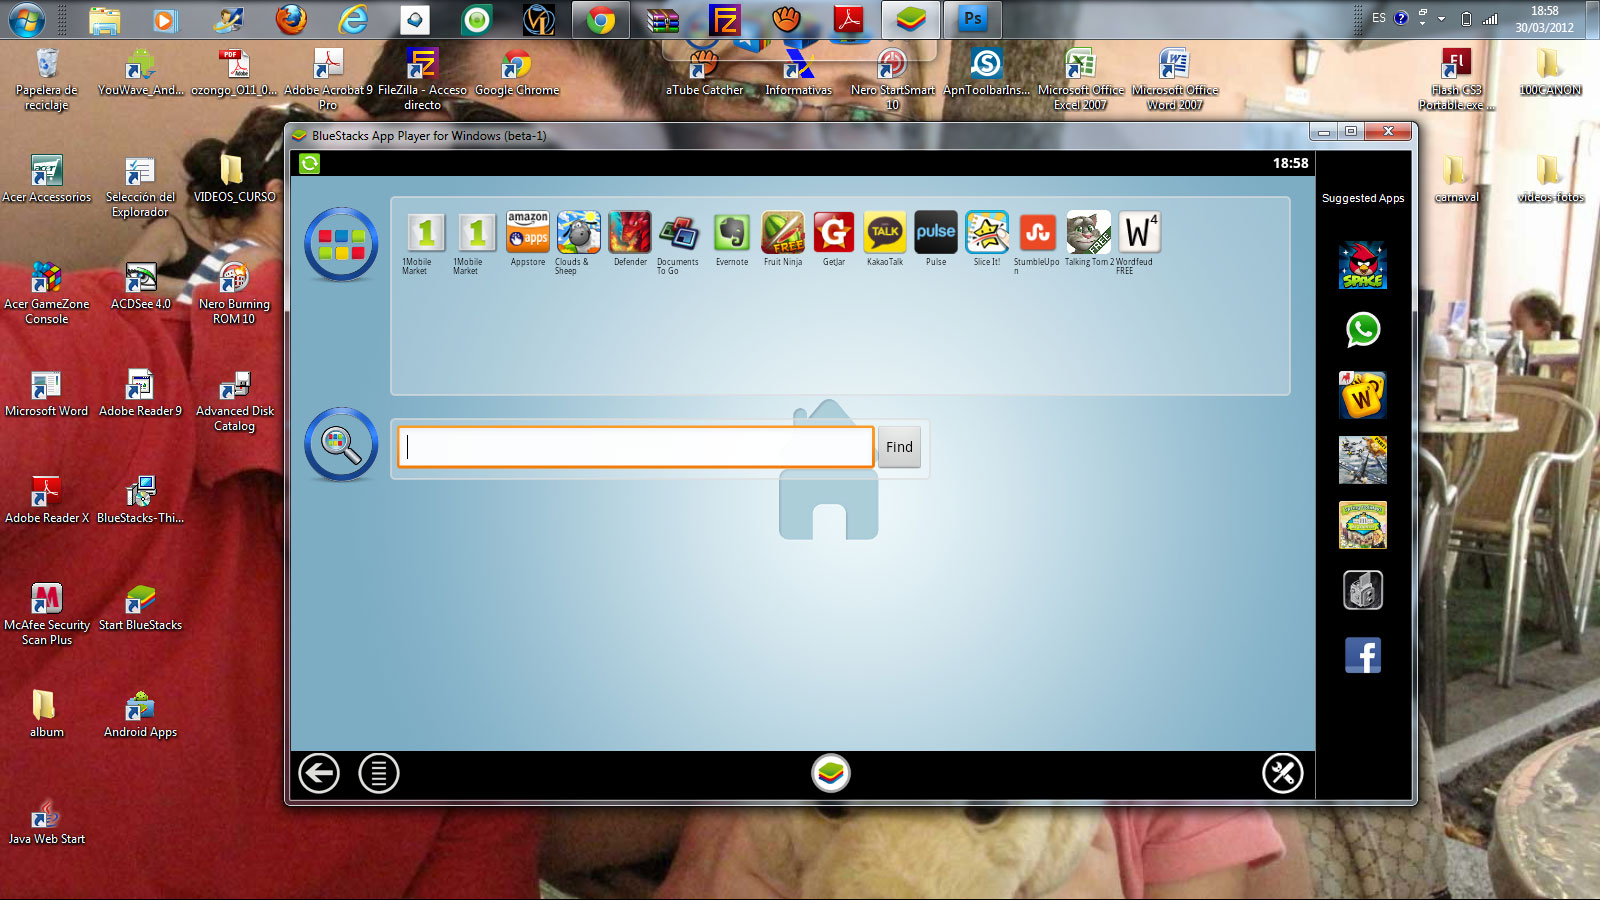Select the 100CANON folder on desktop
The image size is (1600, 900).
coord(1550,73)
